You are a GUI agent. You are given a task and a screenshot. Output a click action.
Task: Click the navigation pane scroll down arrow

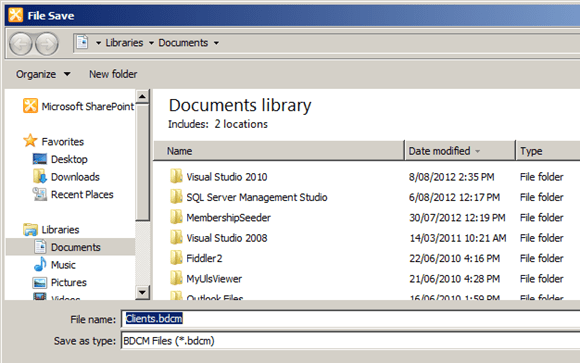pyautogui.click(x=142, y=292)
